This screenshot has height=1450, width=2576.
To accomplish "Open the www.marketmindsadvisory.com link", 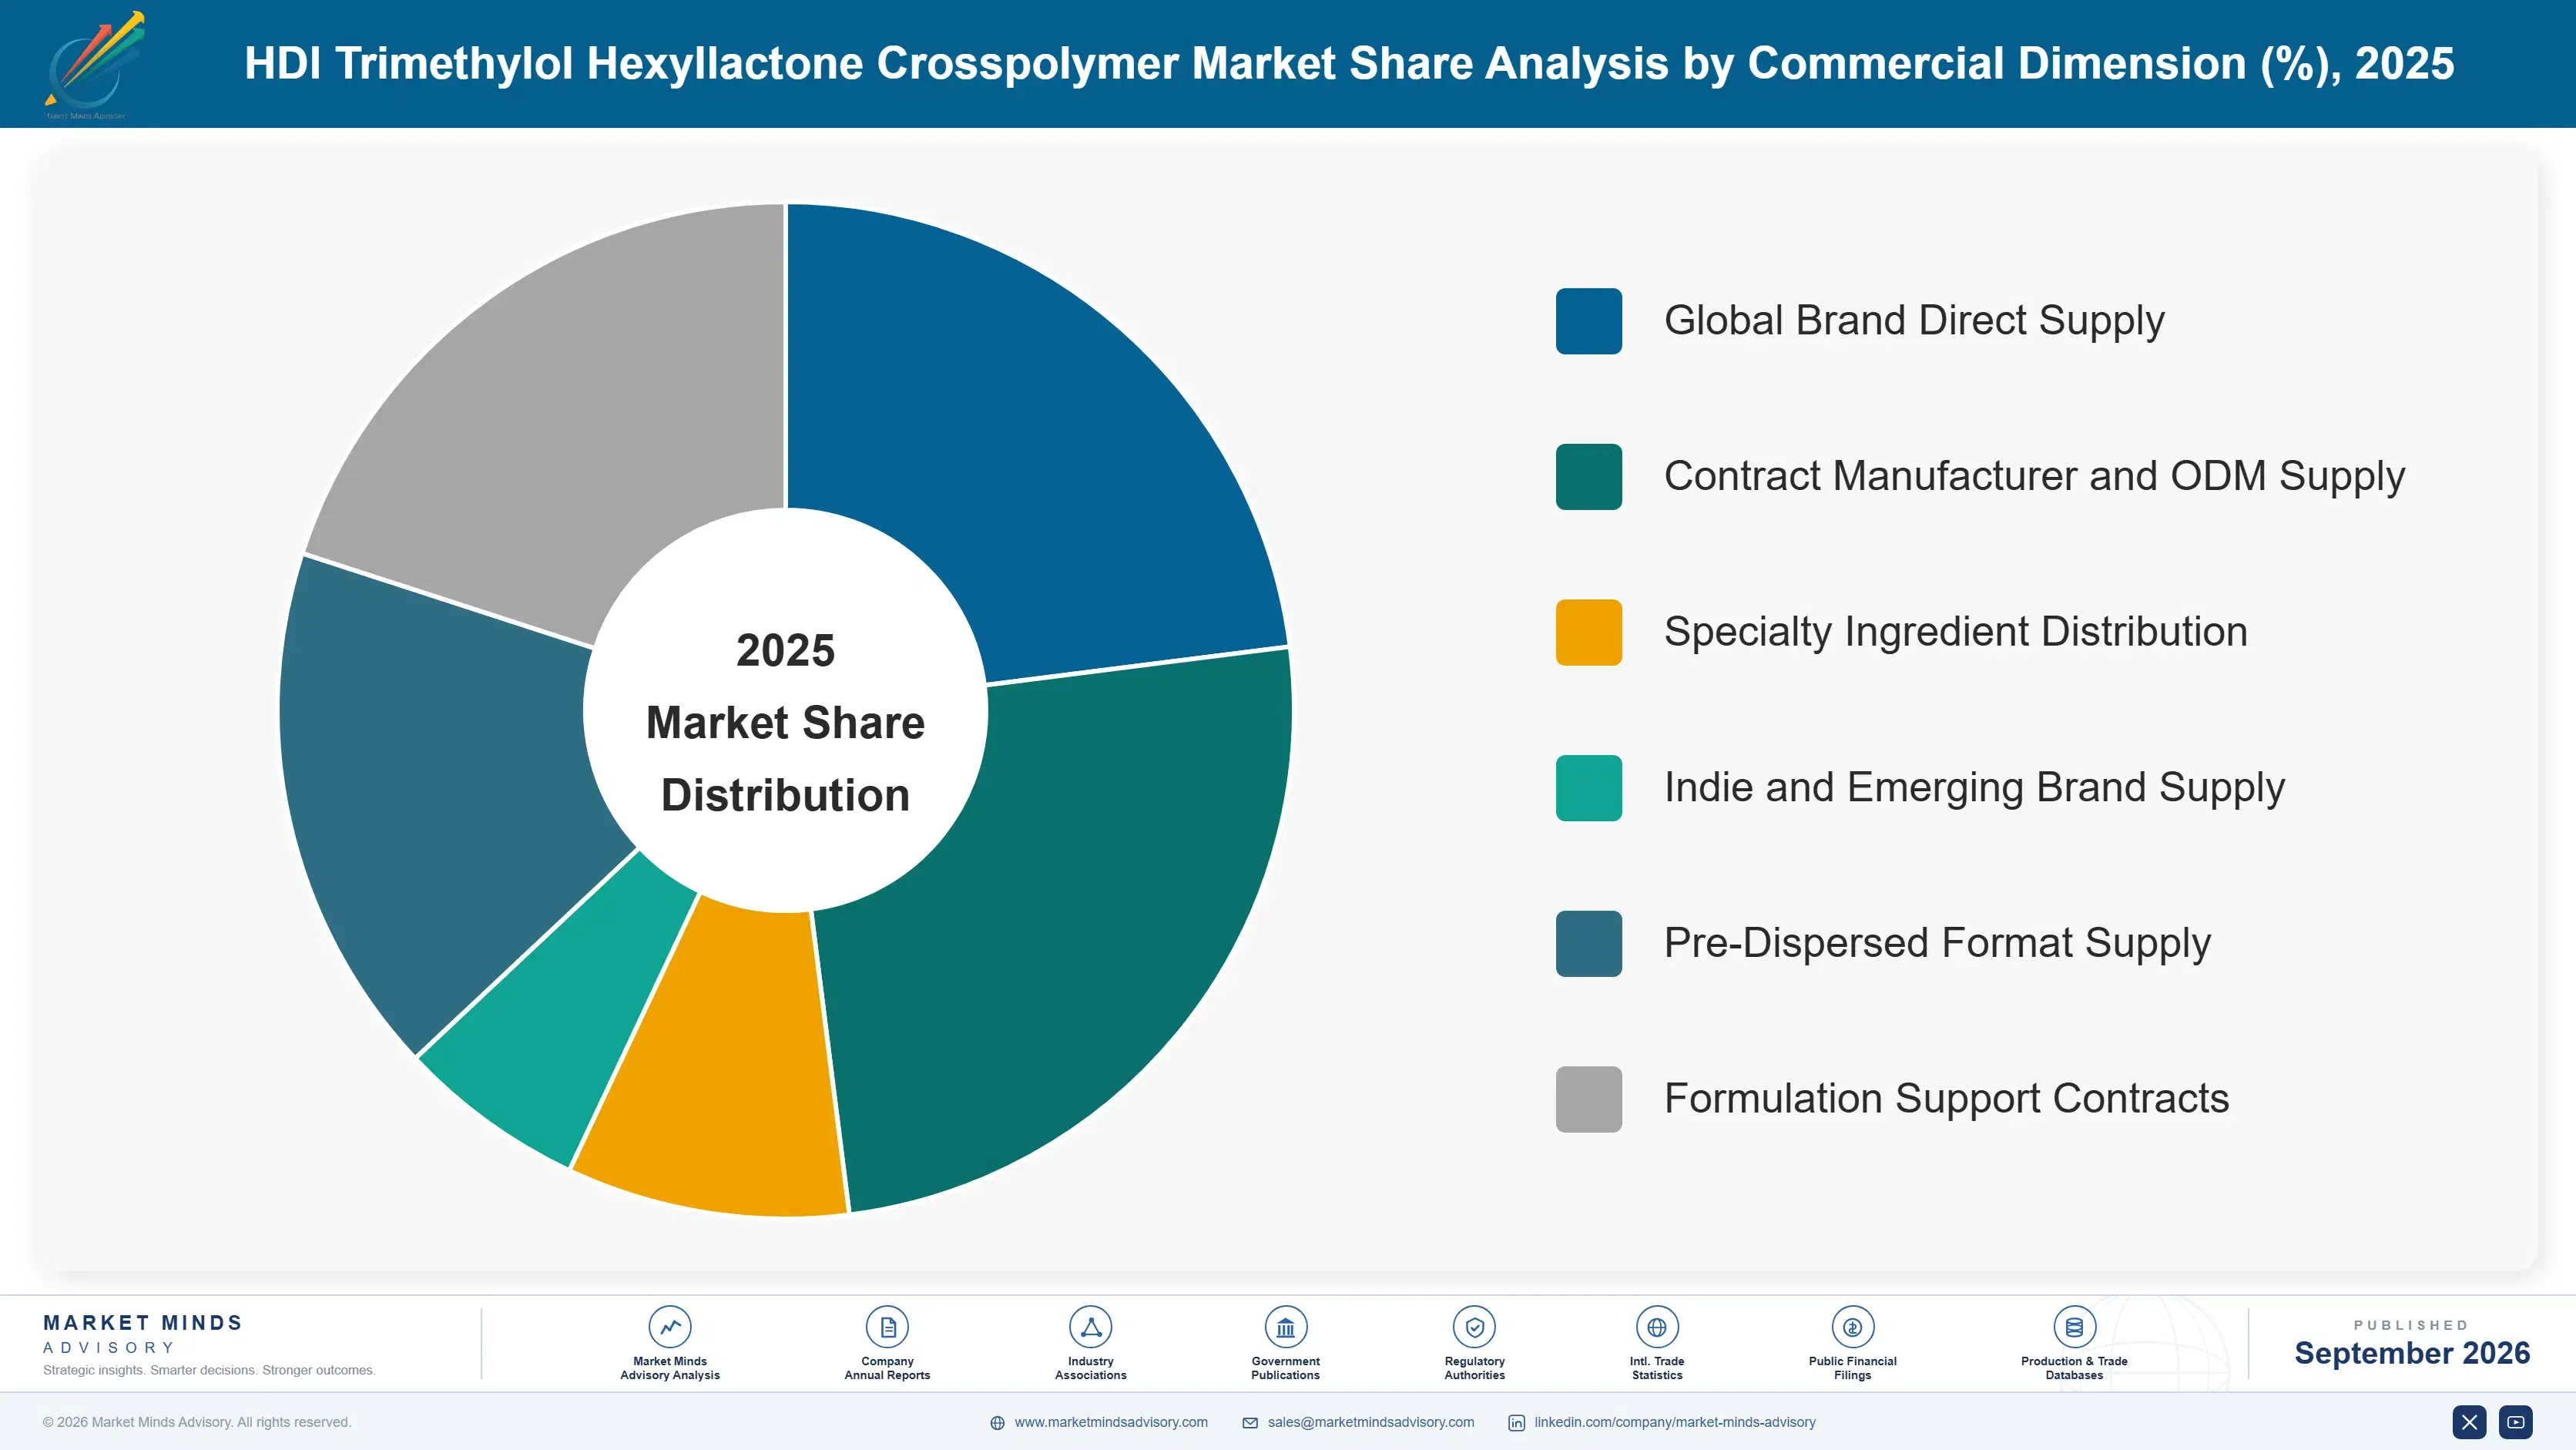I will [1111, 1422].
